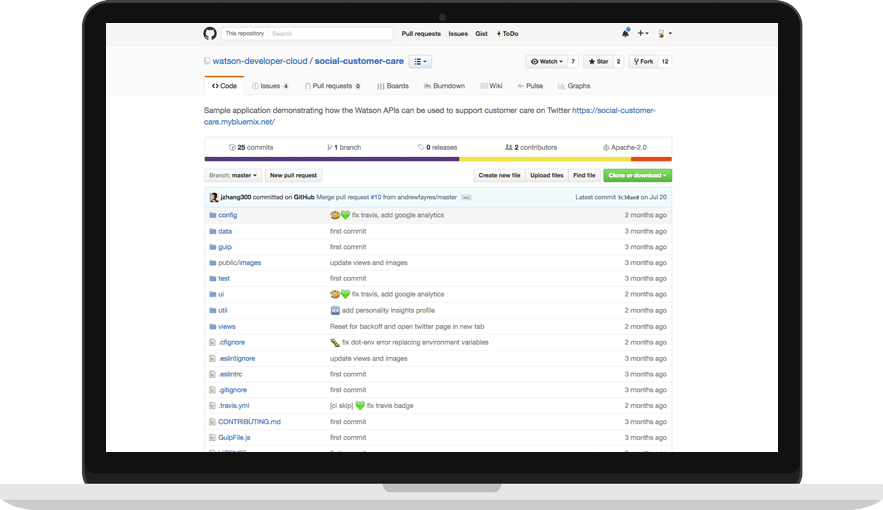Open the ui folder
Viewport: 883px width, 510px height.
pos(221,294)
